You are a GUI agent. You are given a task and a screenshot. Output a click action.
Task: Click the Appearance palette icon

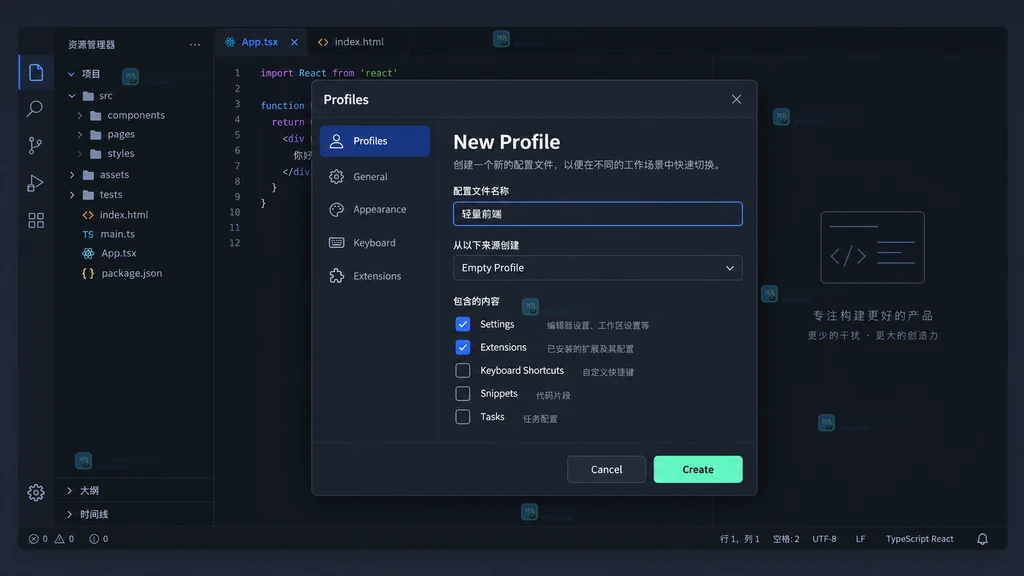(x=336, y=209)
